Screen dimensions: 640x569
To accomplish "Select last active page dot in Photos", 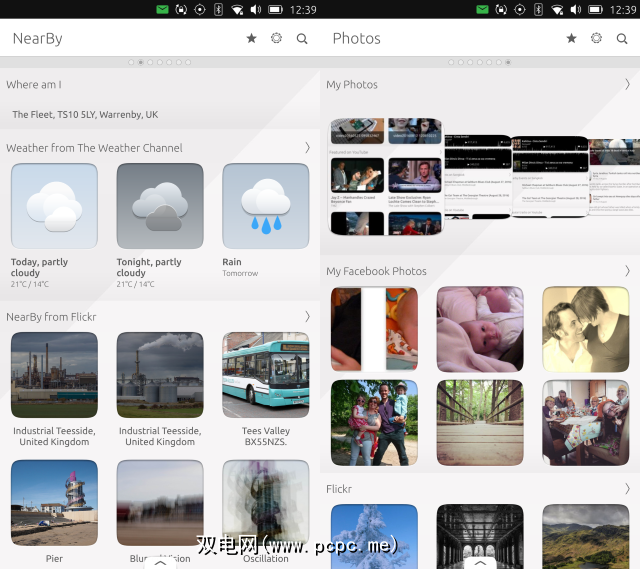I will click(x=508, y=62).
